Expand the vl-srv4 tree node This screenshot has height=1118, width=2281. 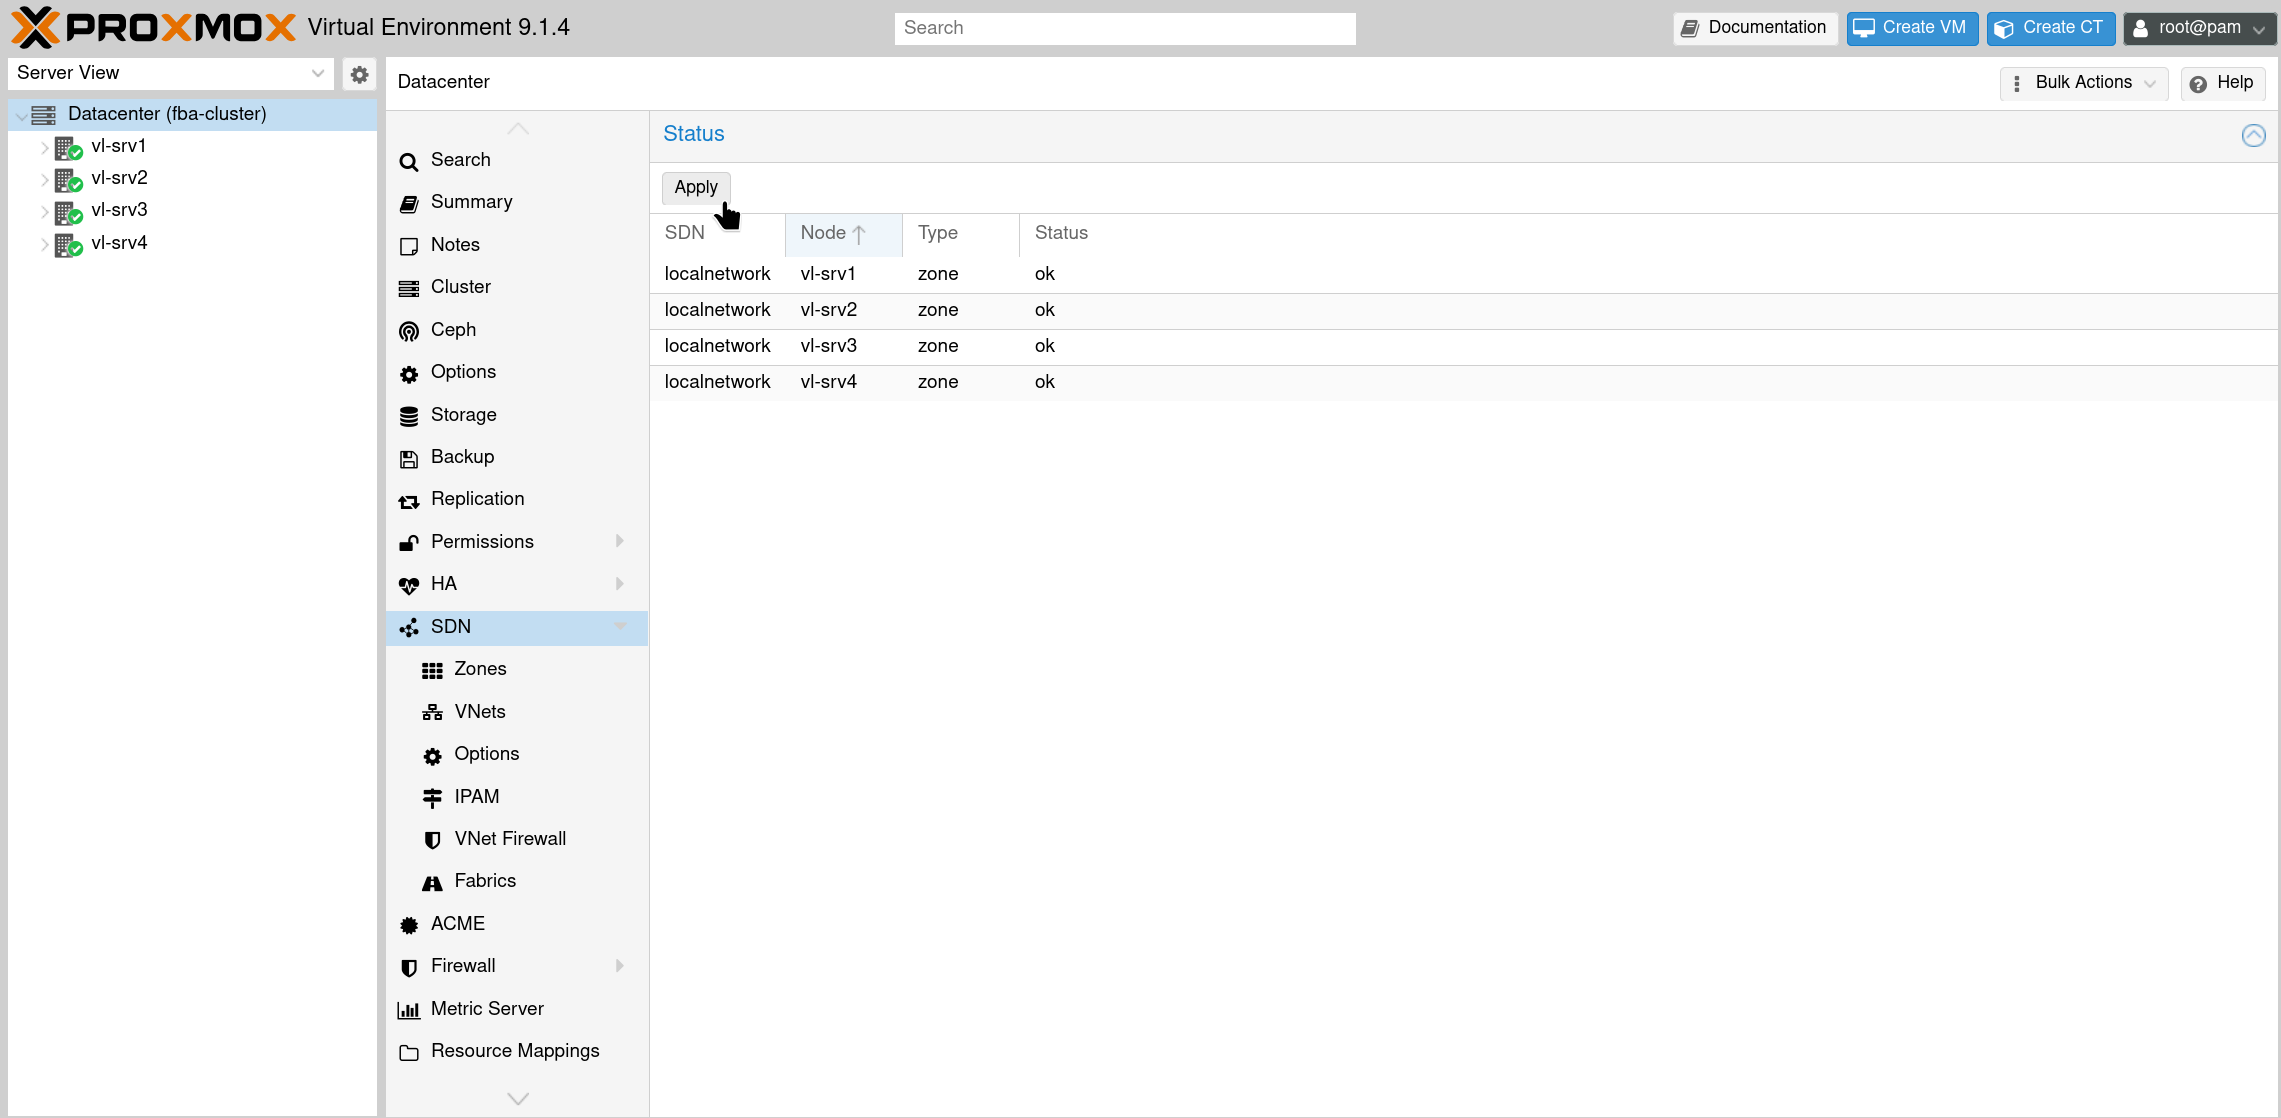click(x=44, y=244)
